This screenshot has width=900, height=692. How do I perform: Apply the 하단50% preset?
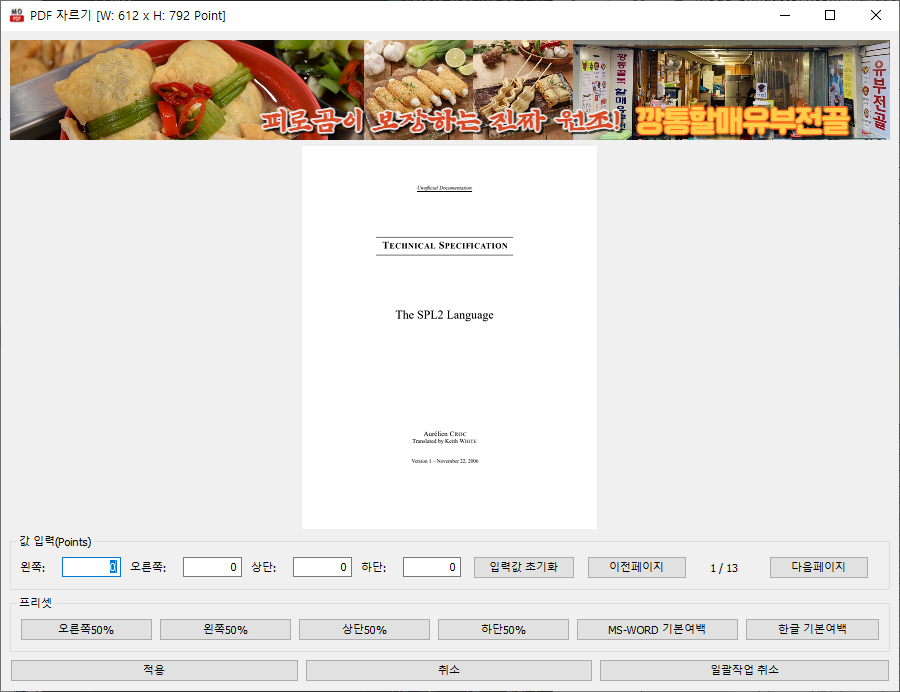(x=503, y=629)
